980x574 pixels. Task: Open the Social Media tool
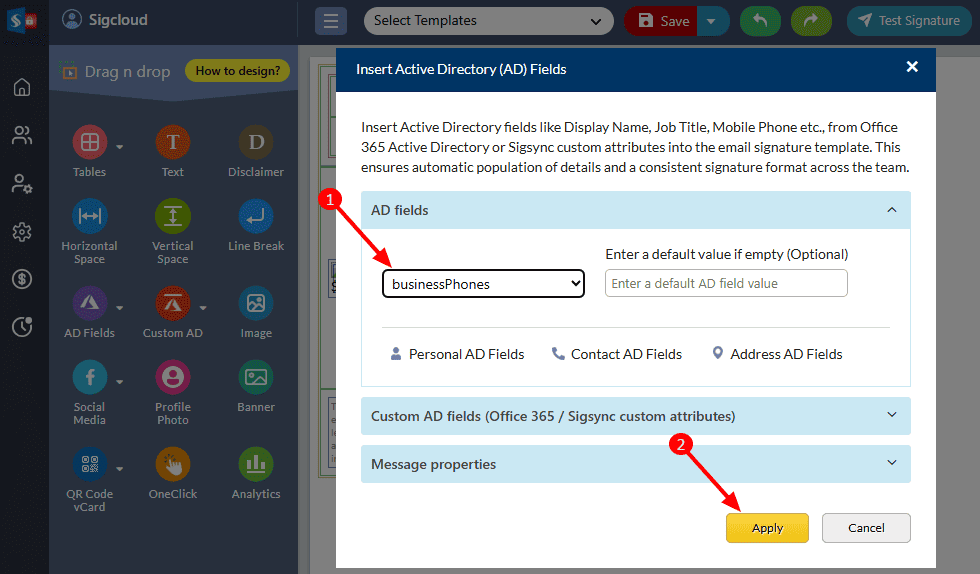tap(90, 377)
